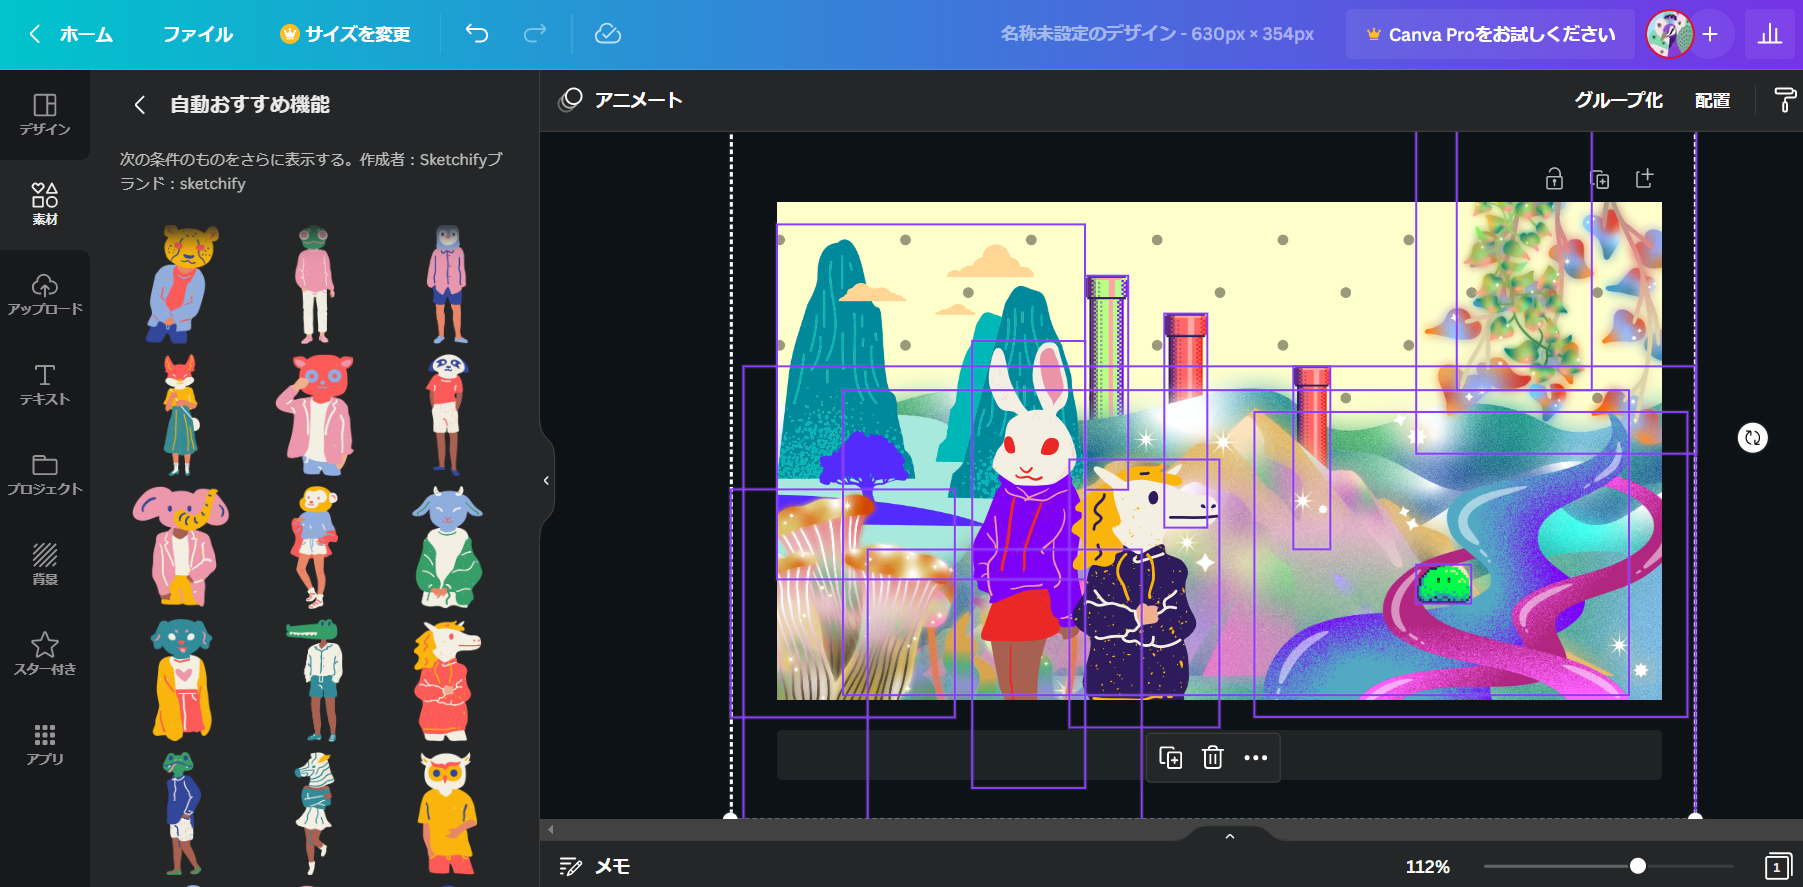Image resolution: width=1803 pixels, height=887 pixels.
Task: Select the monkey character in blue shirt
Action: (x=315, y=547)
